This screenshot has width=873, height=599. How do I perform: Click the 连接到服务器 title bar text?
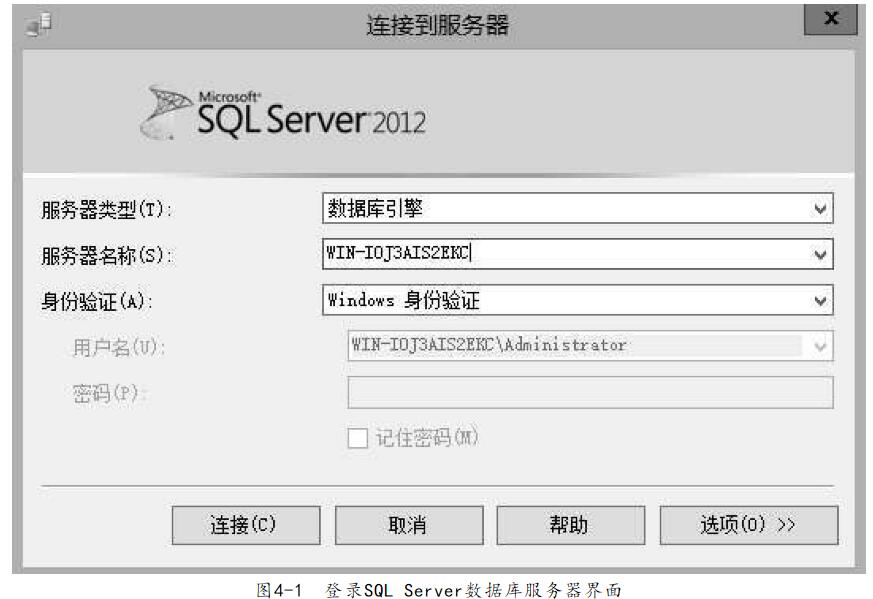coord(437,26)
